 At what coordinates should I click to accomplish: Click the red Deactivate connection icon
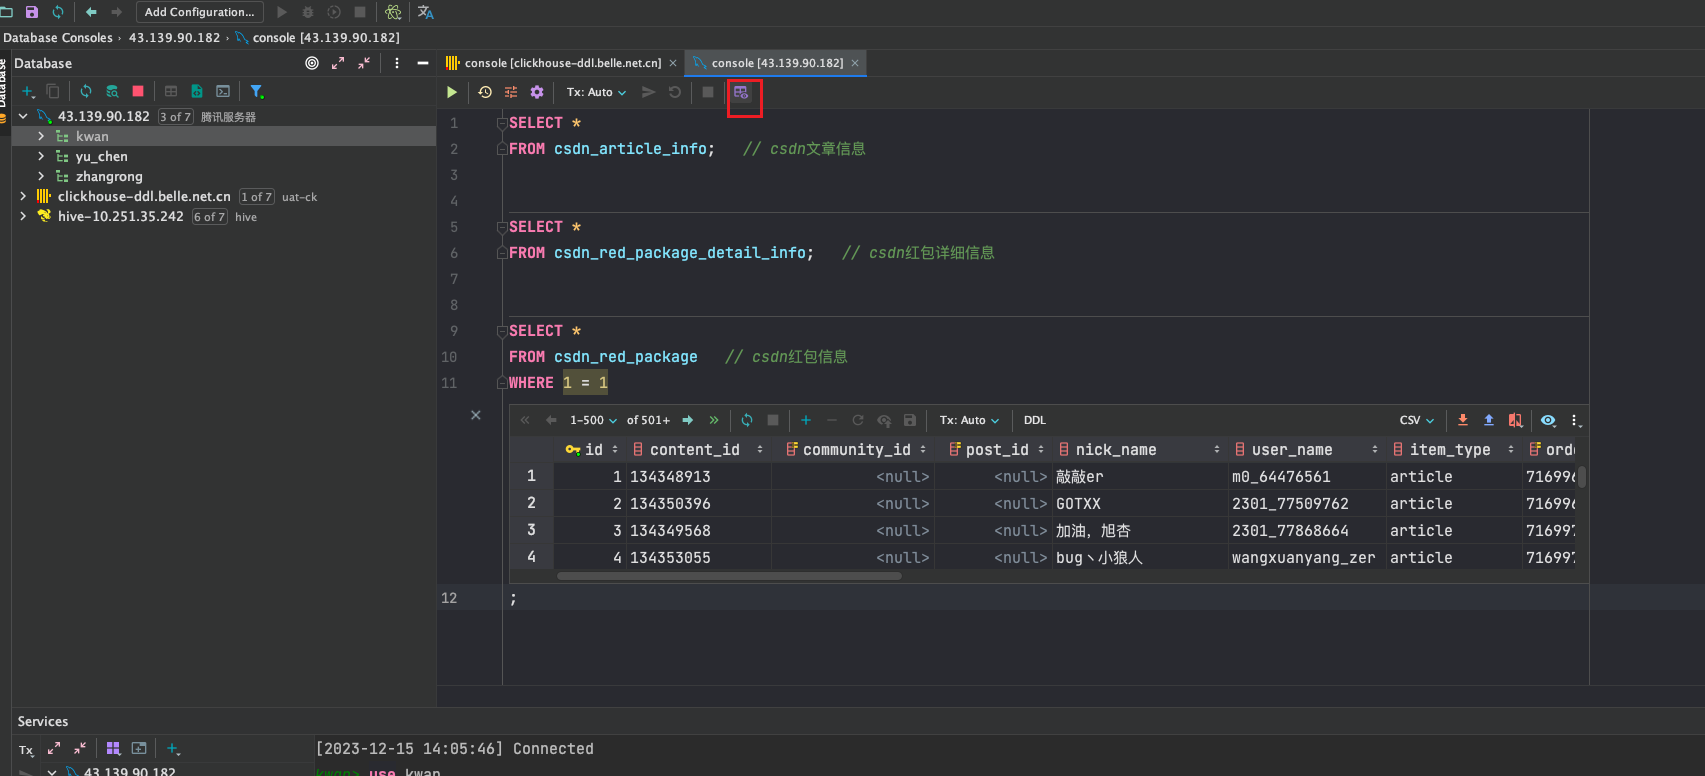point(138,91)
